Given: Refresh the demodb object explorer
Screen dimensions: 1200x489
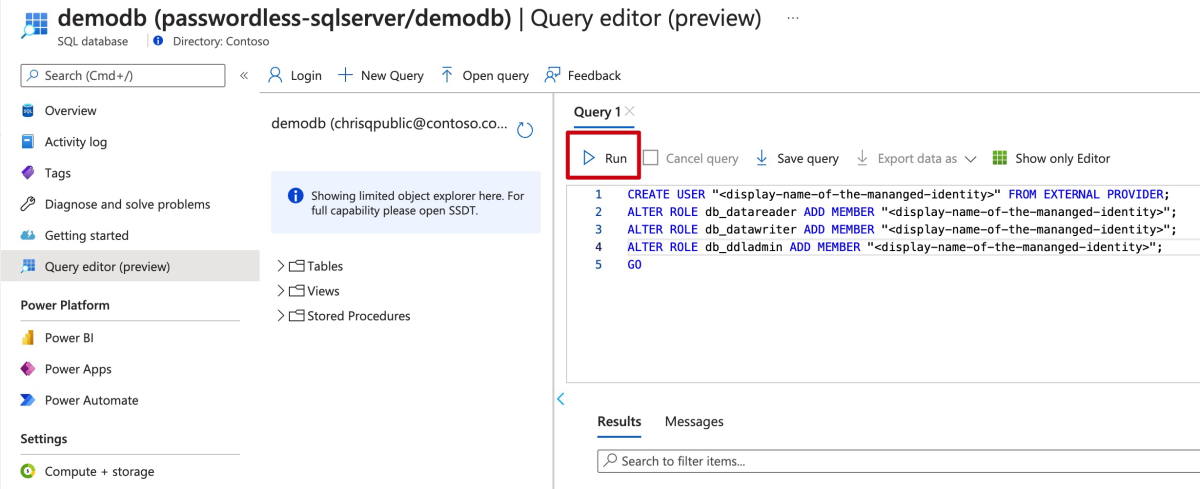Looking at the screenshot, I should point(525,129).
